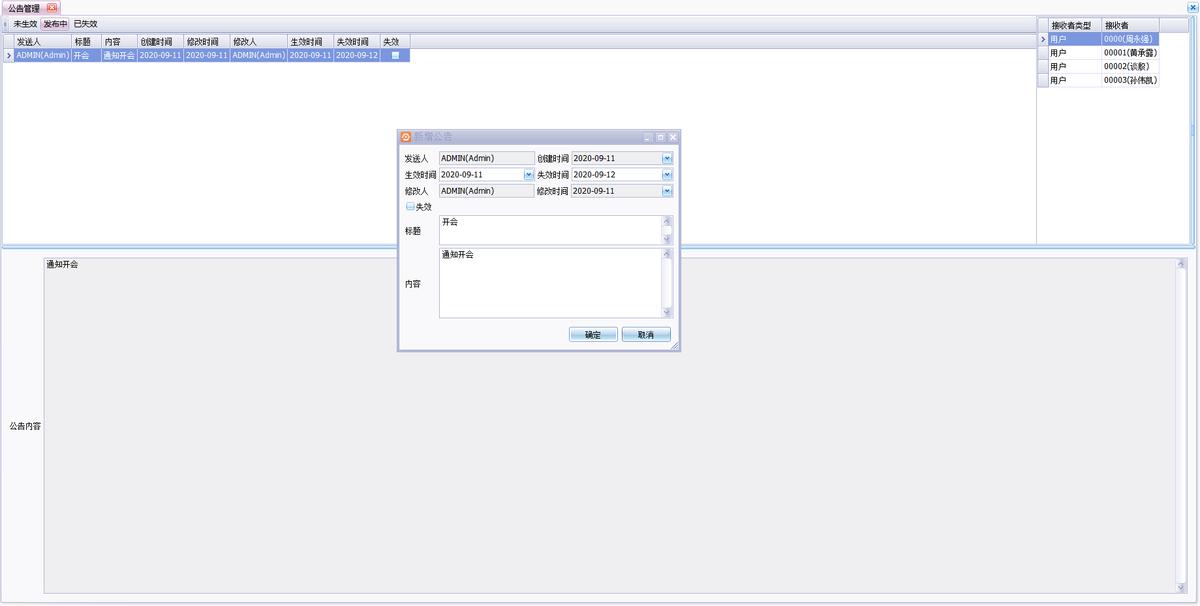
Task: Click scroll-up arrow of 标题 field
Action: point(668,220)
